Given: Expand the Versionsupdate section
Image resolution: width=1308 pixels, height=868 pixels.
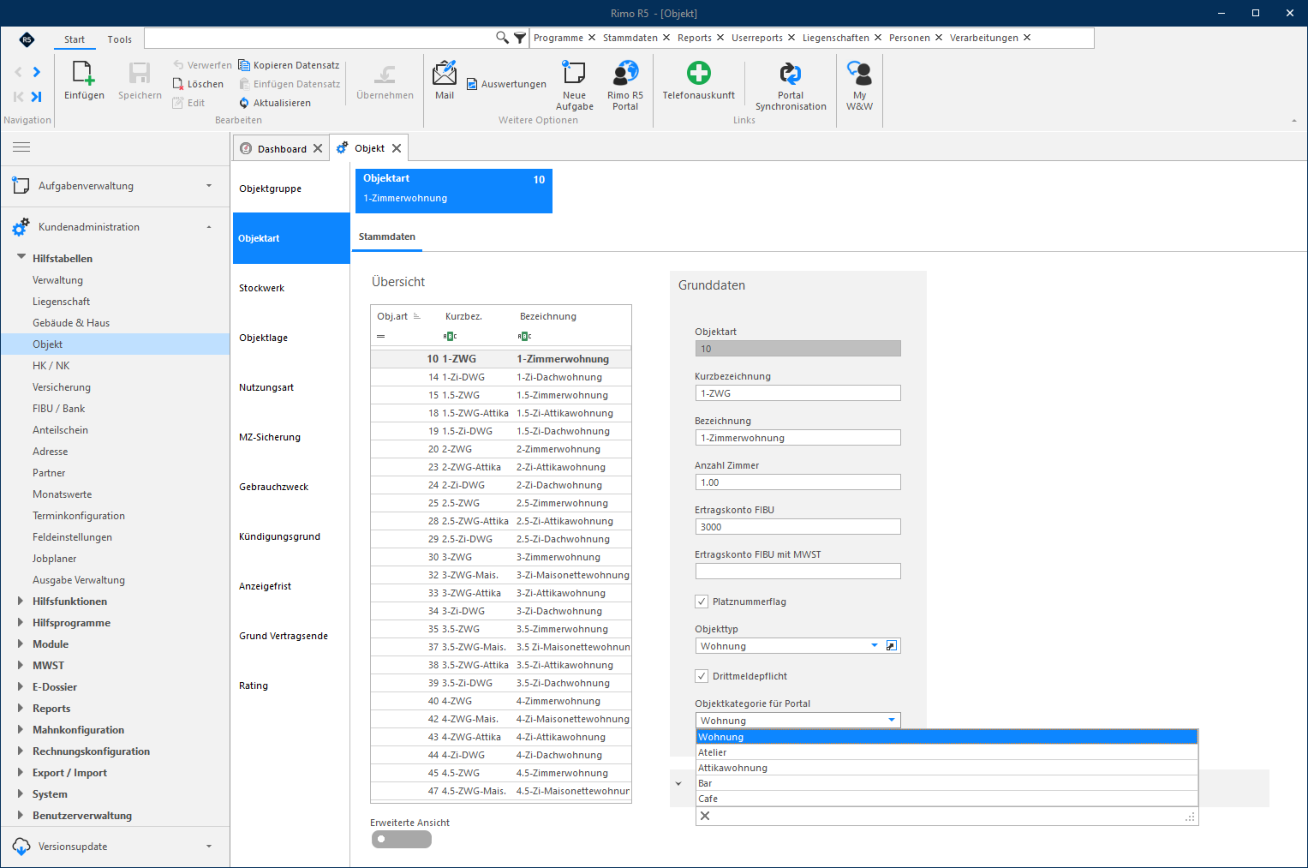Looking at the screenshot, I should (x=209, y=846).
